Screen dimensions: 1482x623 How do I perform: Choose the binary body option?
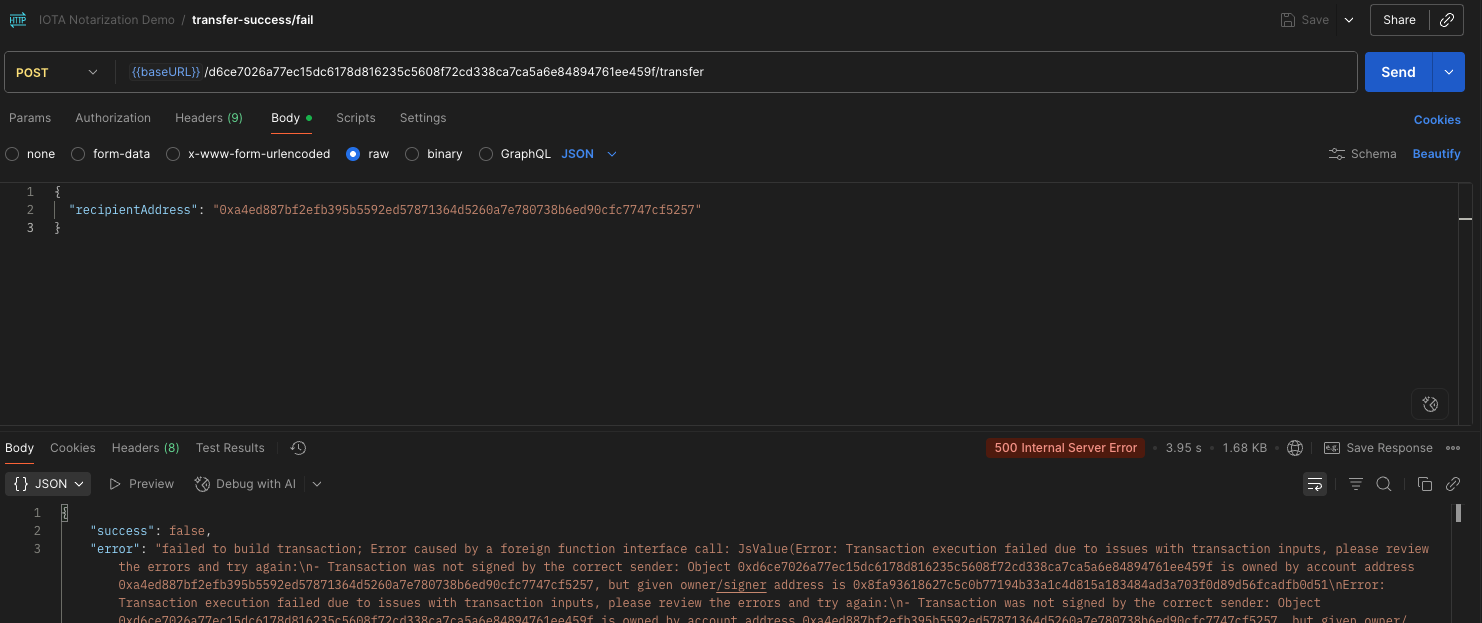click(x=412, y=154)
